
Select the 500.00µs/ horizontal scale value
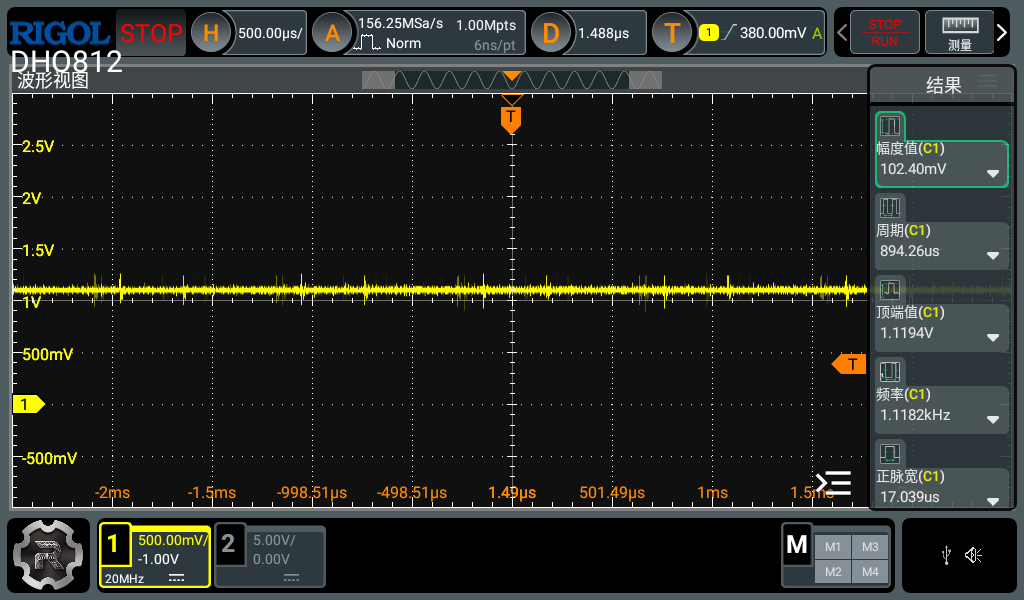270,33
